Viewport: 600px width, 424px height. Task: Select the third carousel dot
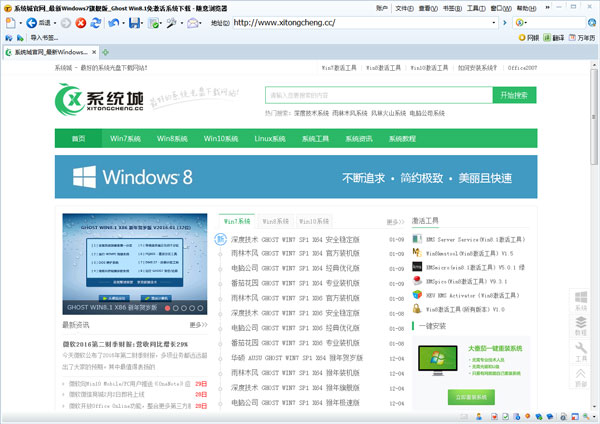(184, 308)
